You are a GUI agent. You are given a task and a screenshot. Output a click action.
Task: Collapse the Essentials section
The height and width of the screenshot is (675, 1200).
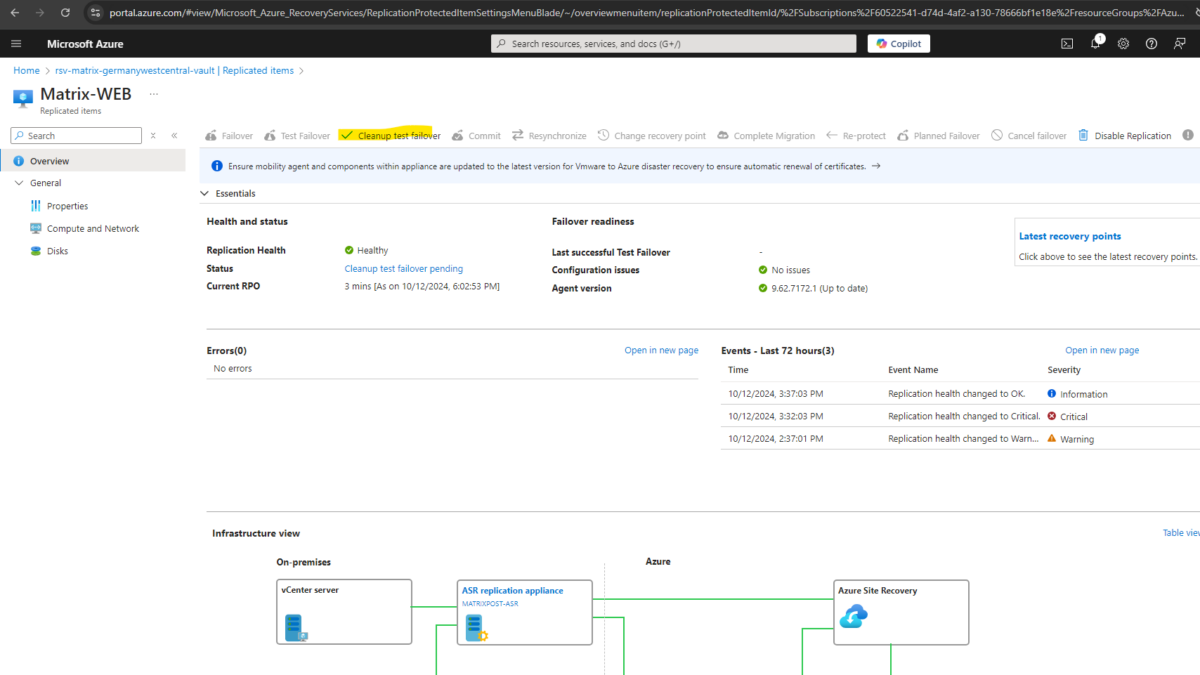coord(205,194)
